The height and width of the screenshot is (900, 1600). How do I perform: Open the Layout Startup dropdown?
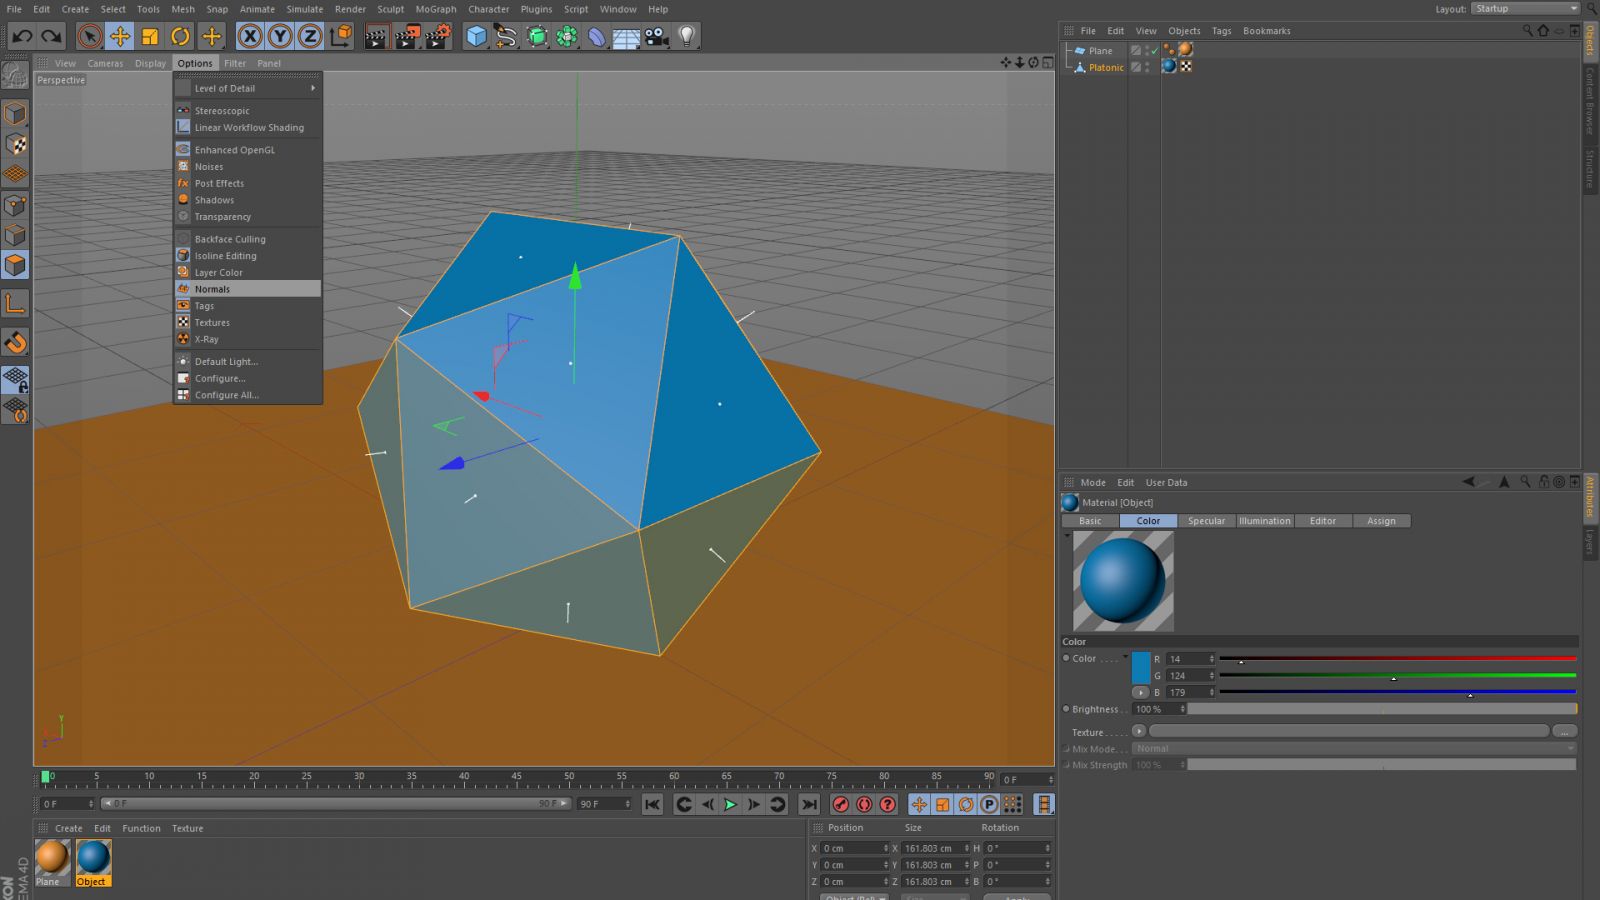[1524, 9]
